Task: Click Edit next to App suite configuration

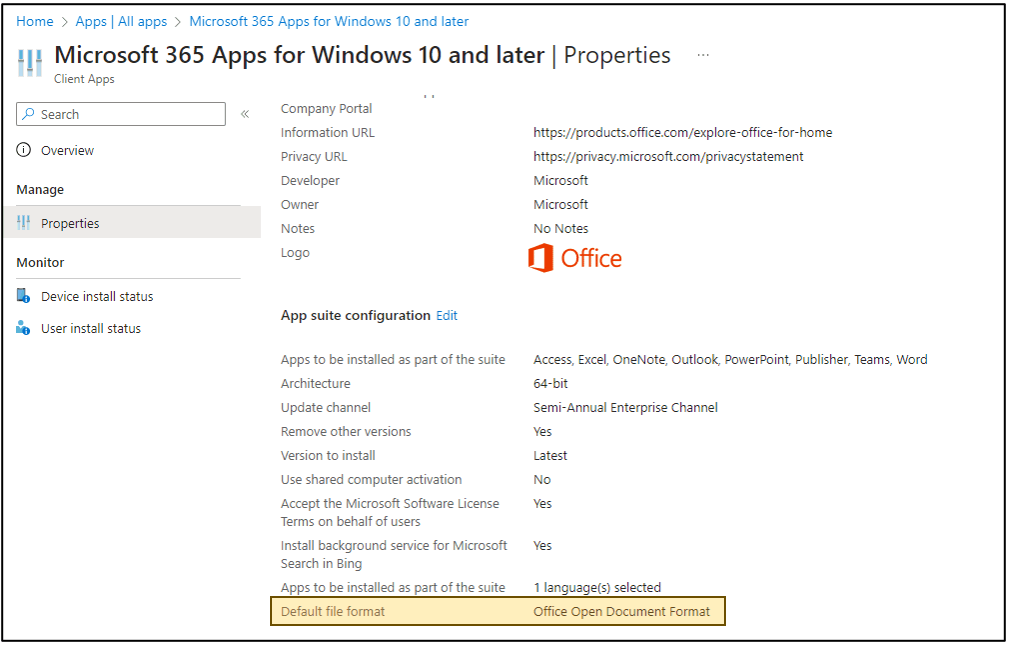Action: click(447, 315)
